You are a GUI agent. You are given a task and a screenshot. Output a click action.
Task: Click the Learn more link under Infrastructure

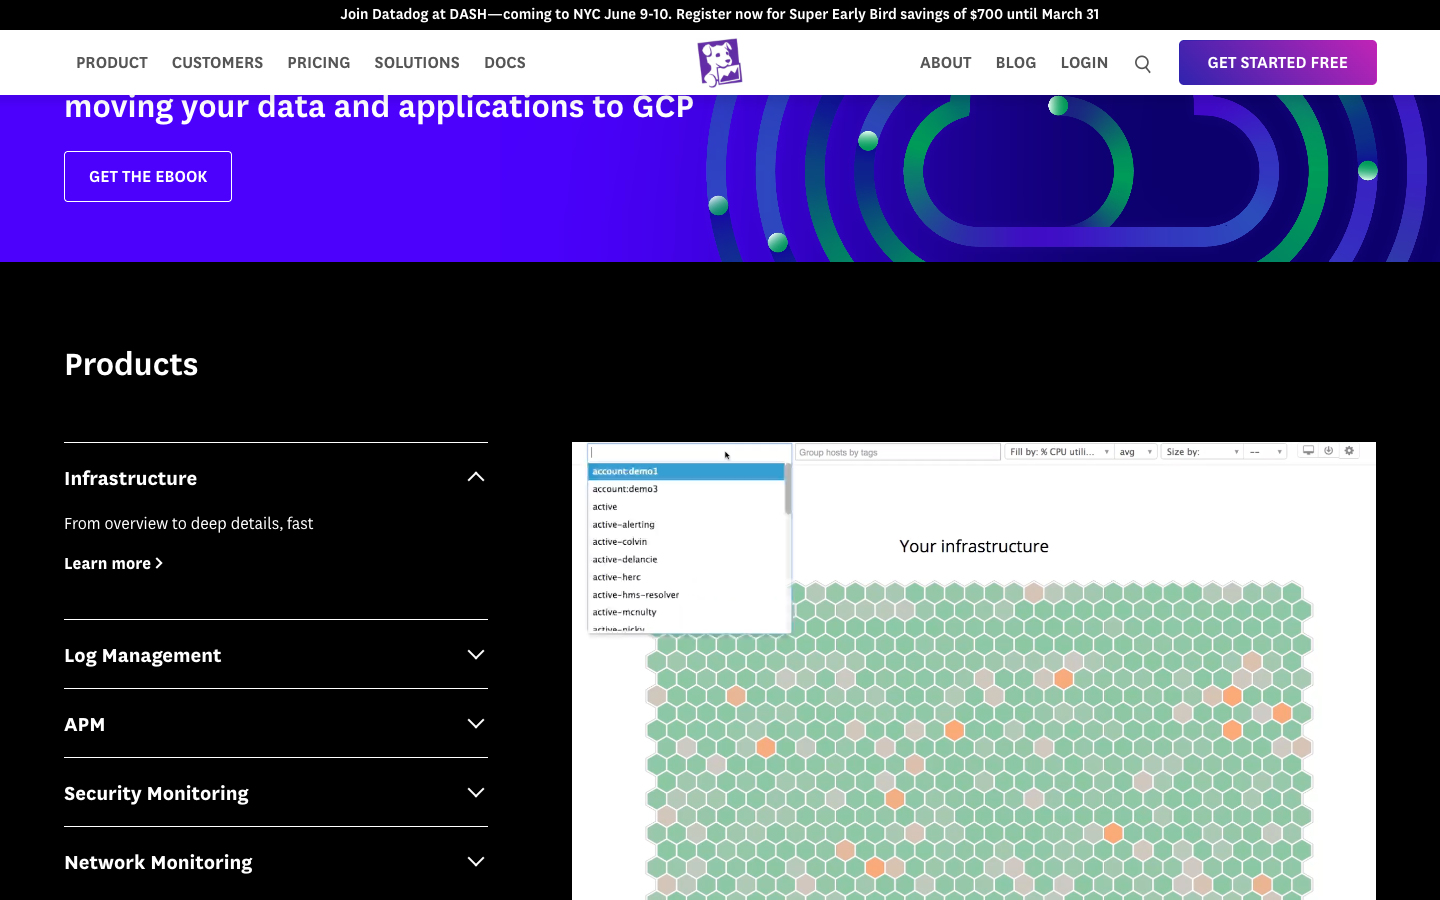(x=113, y=563)
